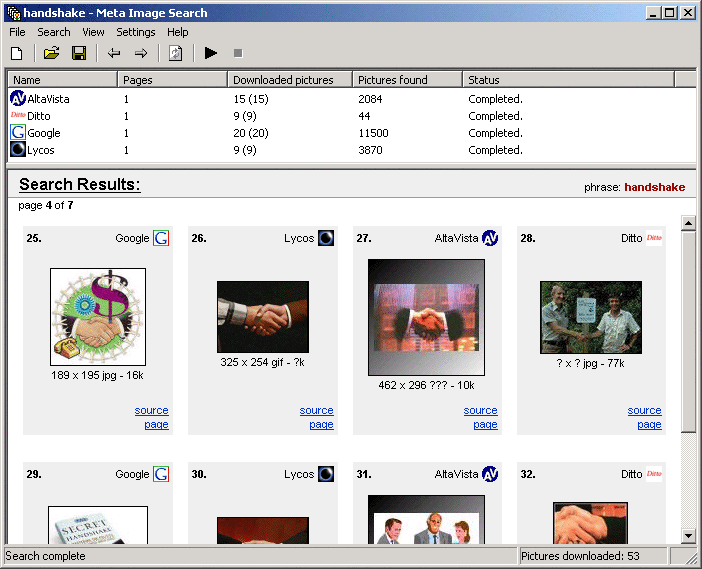The height and width of the screenshot is (569, 702).
Task: Open page link of result 28
Action: pyautogui.click(x=649, y=424)
